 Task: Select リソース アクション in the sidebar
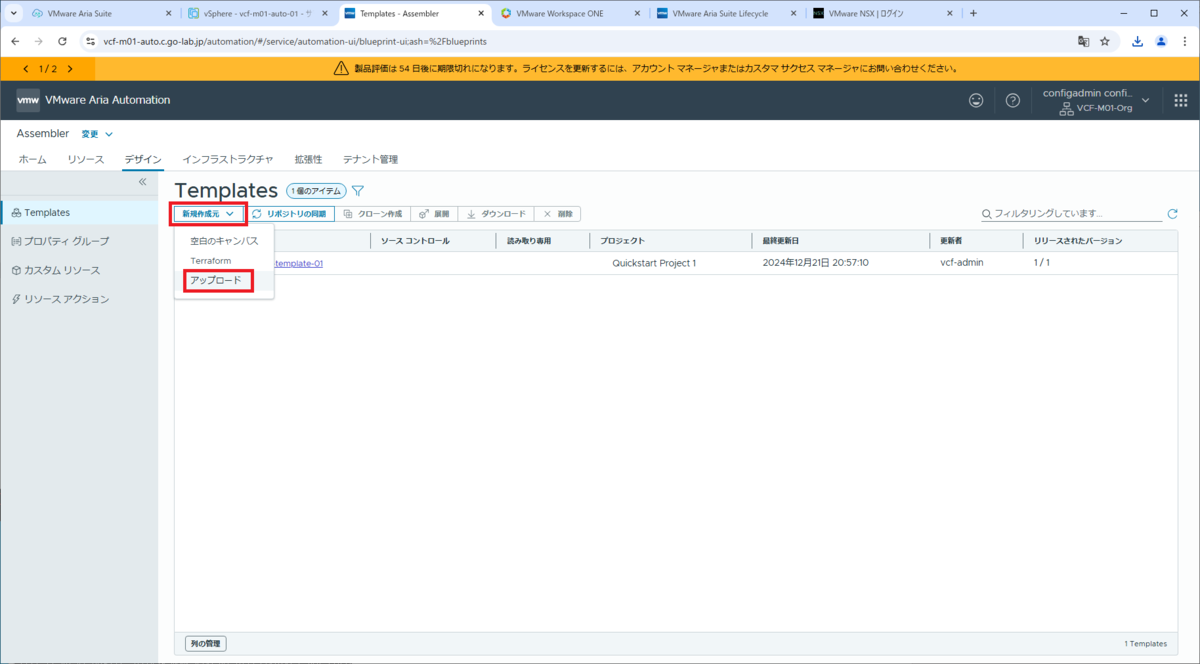80,299
